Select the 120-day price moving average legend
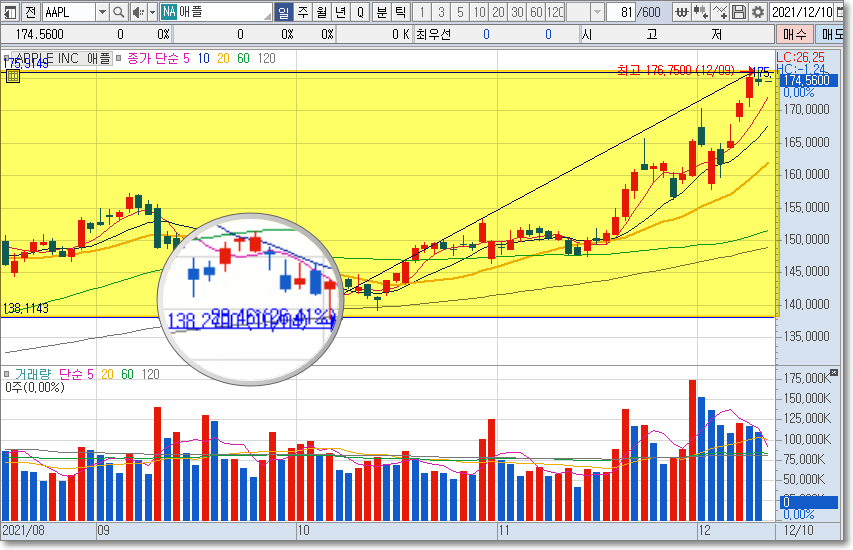 point(266,58)
